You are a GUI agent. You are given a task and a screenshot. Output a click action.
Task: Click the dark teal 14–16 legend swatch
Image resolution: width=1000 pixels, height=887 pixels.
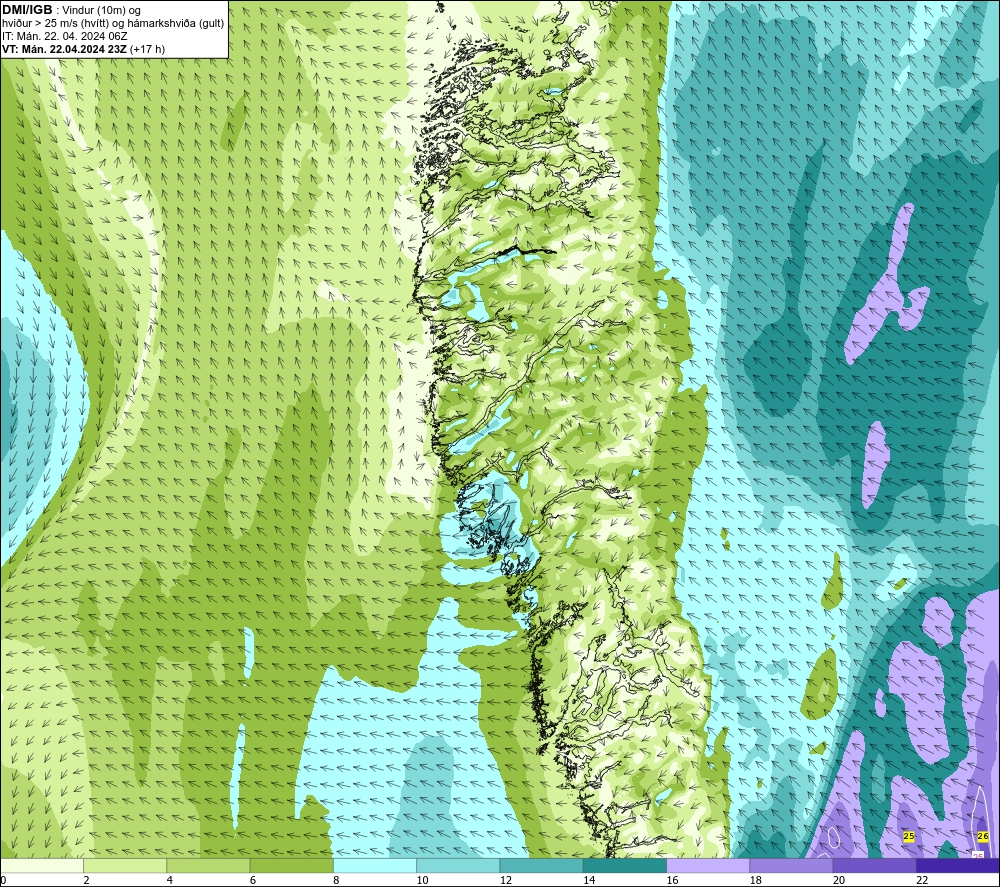[625, 865]
